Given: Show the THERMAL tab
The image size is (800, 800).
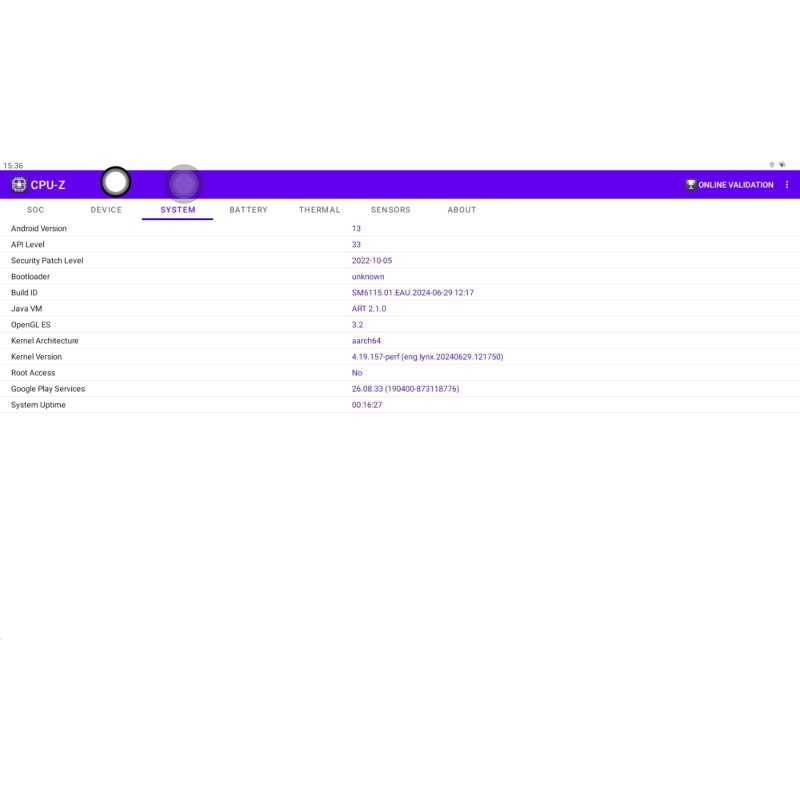Looking at the screenshot, I should 319,210.
